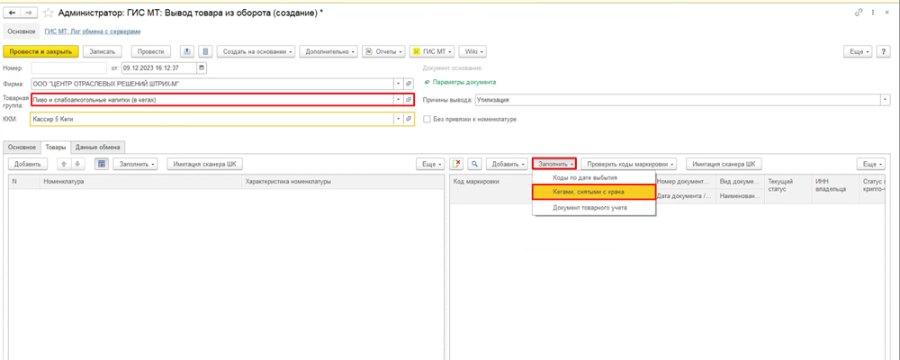Screen dimensions: 900x360
Task: Open the Дополнительно dropdown
Action: click(x=329, y=52)
